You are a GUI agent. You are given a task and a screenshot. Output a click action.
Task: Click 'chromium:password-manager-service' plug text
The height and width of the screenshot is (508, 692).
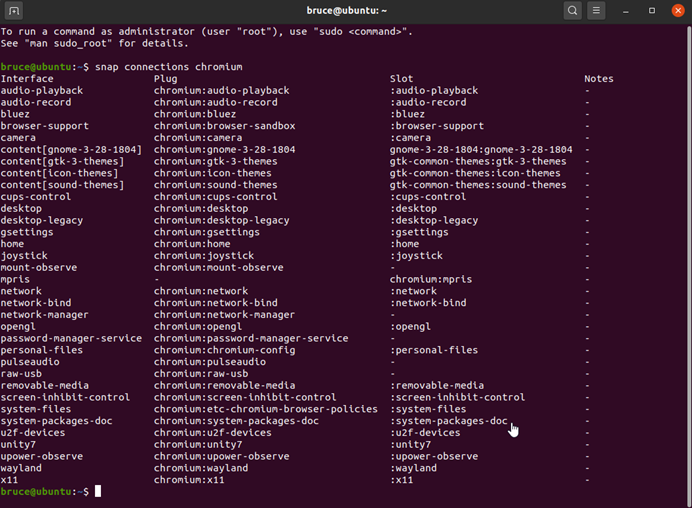(x=251, y=338)
